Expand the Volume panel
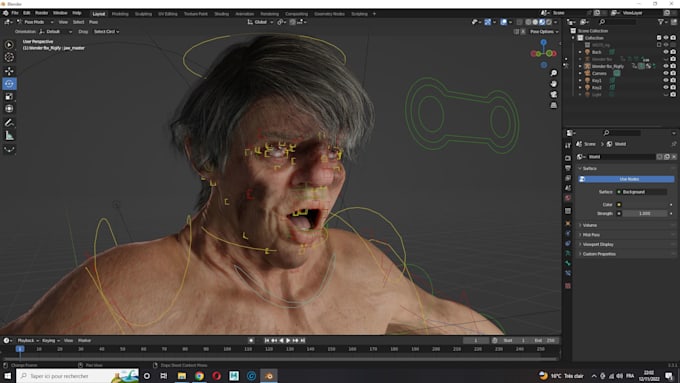Viewport: 680px width, 383px height. click(x=627, y=225)
